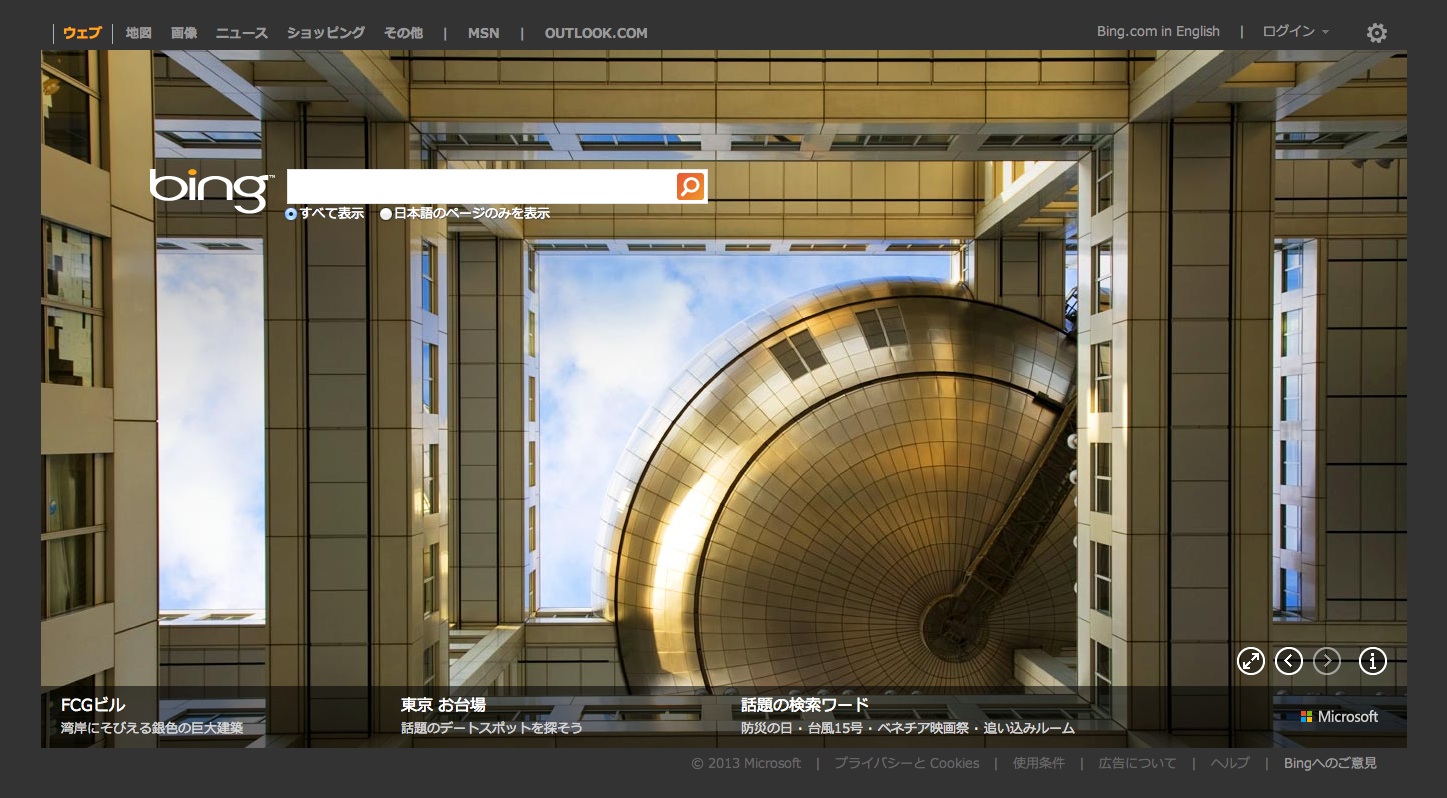Select the すべて表示 radio option

291,214
